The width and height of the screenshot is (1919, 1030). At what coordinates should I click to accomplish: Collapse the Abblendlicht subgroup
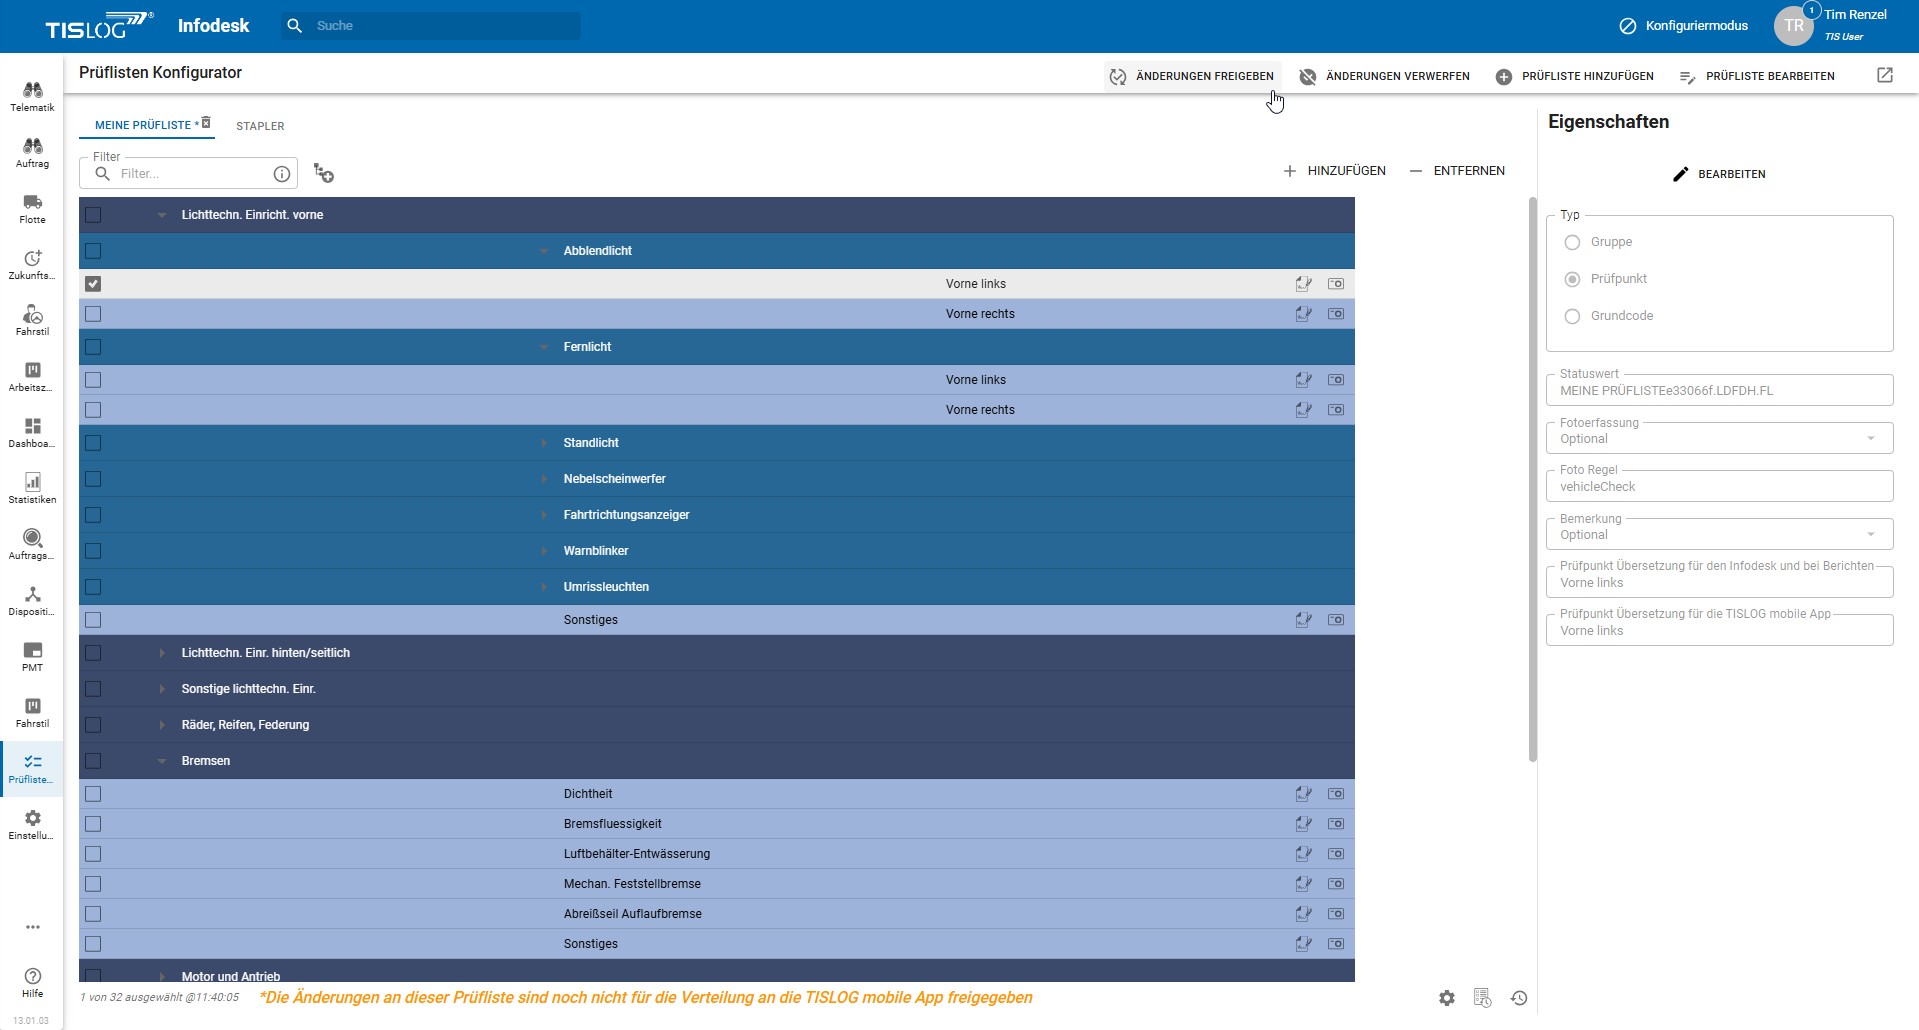pos(544,251)
